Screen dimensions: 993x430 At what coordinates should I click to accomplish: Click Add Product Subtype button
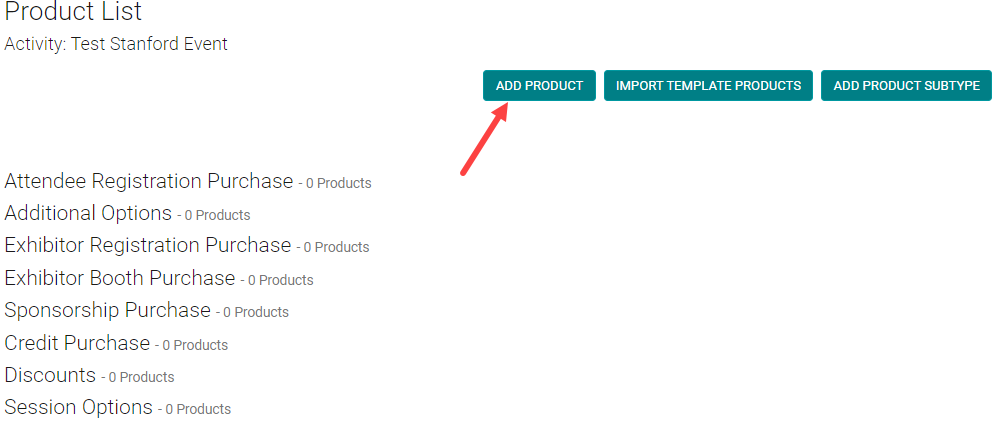pos(906,86)
